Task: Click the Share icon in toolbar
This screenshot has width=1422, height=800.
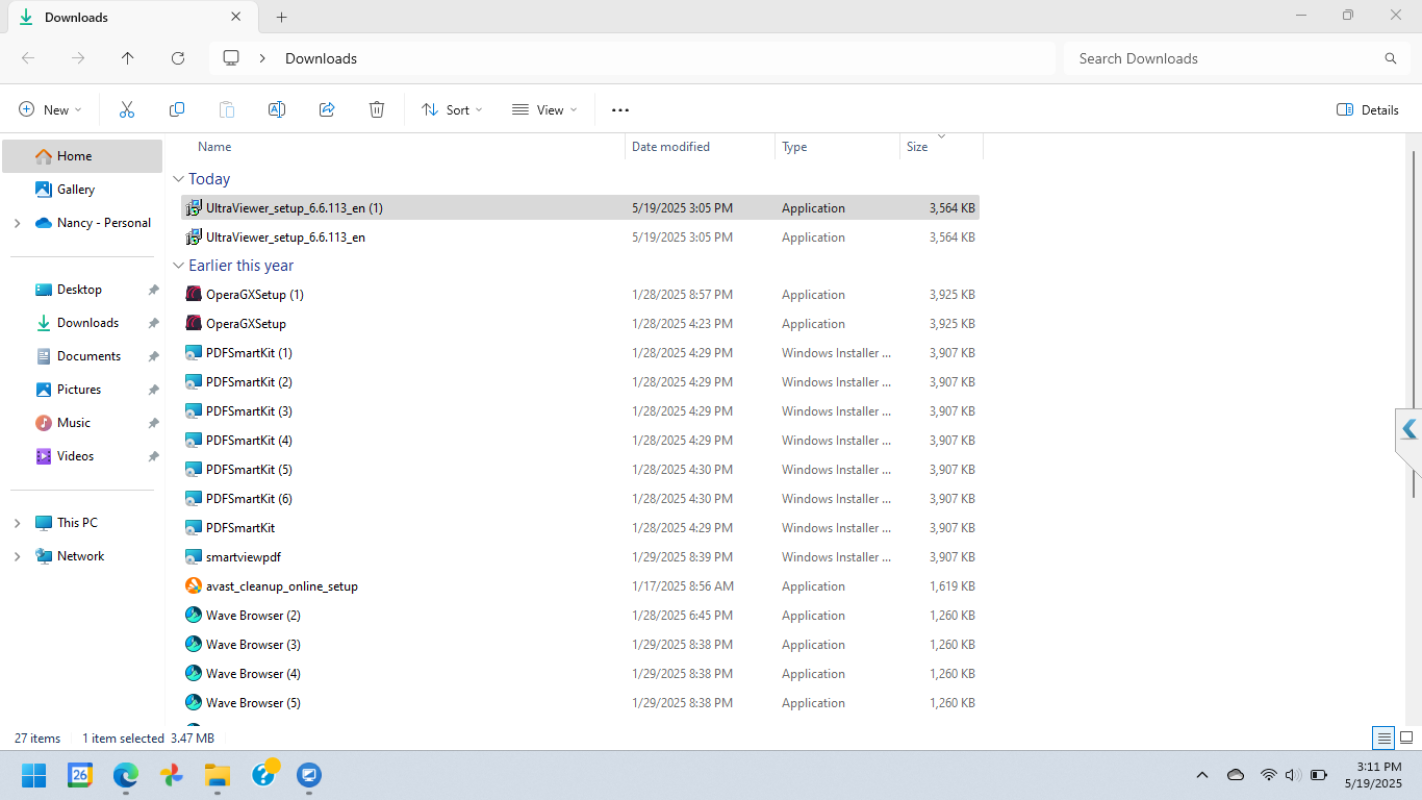Action: click(327, 110)
